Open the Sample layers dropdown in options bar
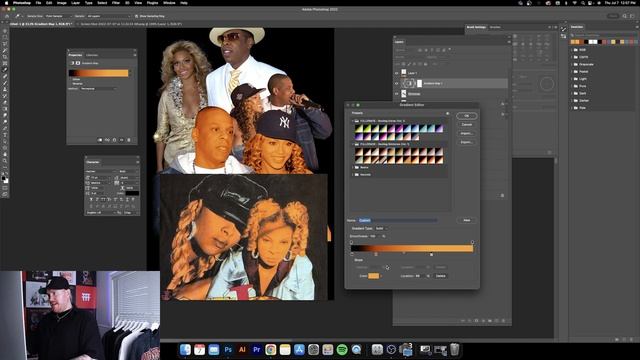 109,16
